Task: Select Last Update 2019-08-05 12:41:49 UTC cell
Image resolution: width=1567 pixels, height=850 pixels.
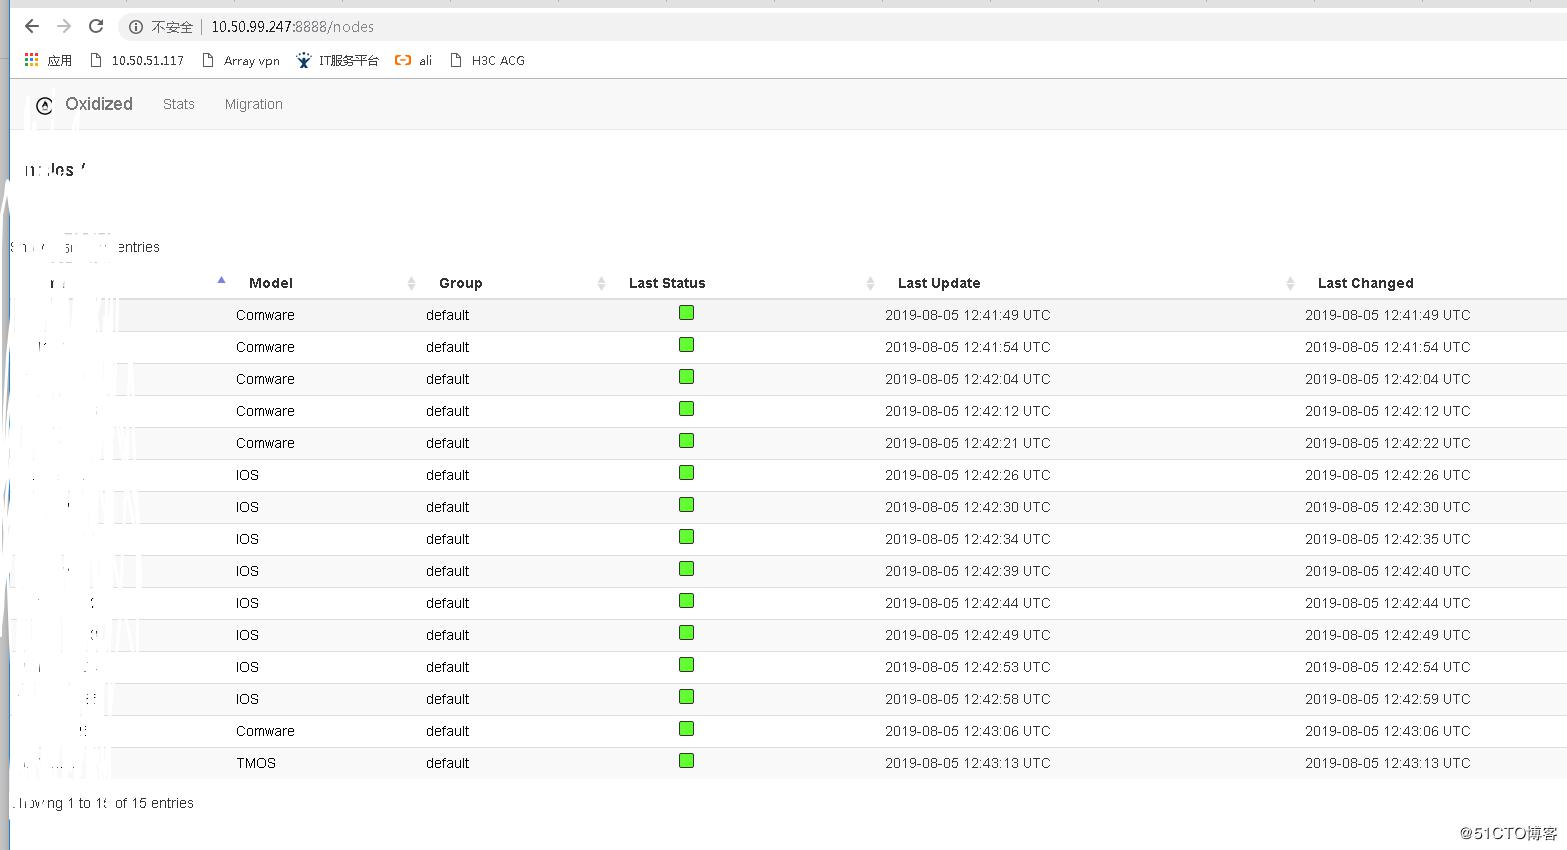Action: click(968, 315)
